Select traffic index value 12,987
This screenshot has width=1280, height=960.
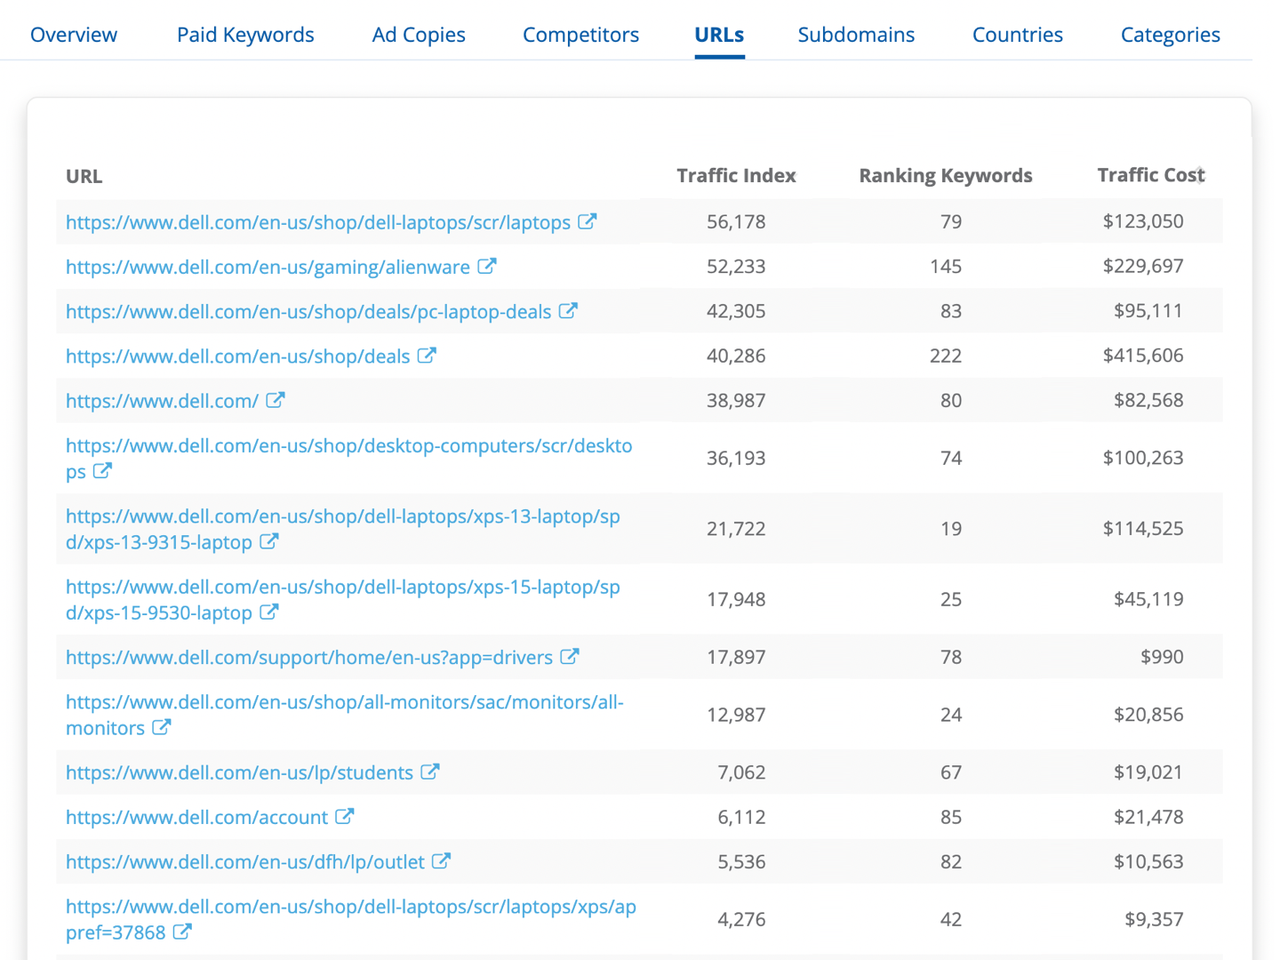736,715
